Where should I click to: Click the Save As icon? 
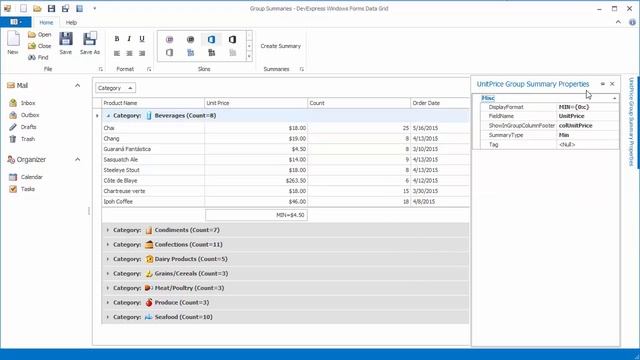click(x=90, y=39)
